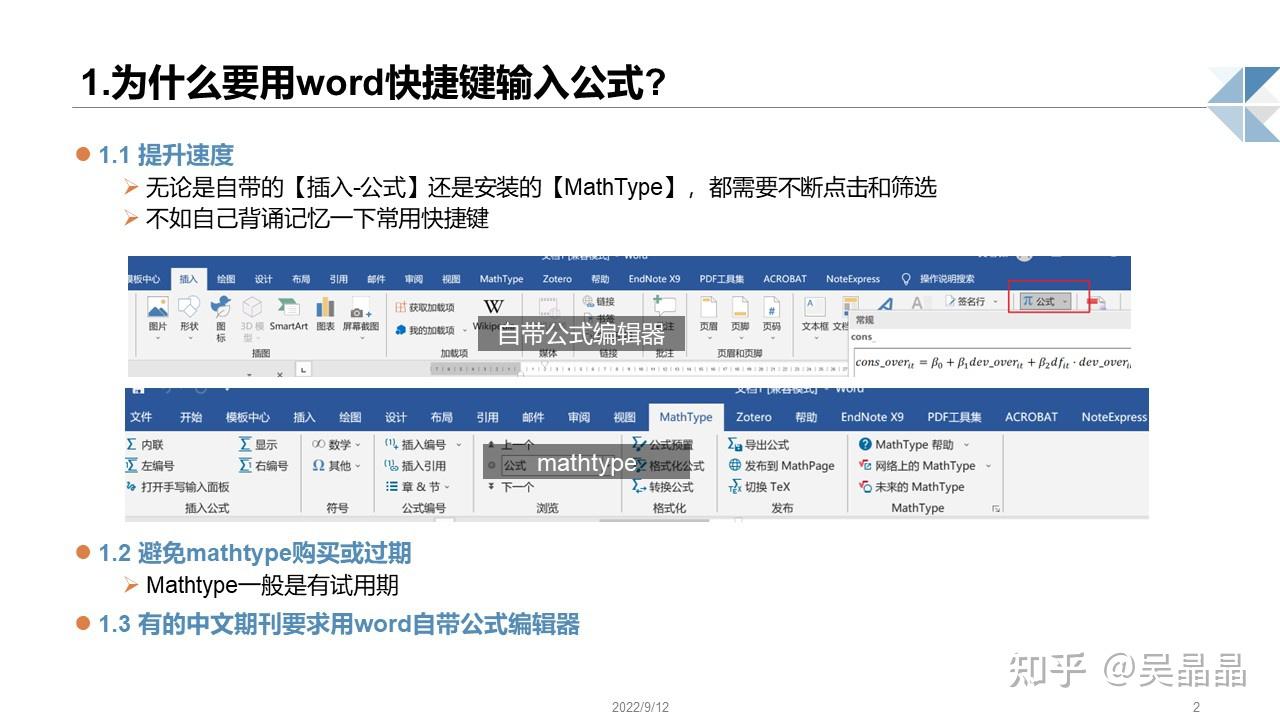1280x720 pixels.
Task: Open the 签名行 dropdown
Action: (995, 301)
